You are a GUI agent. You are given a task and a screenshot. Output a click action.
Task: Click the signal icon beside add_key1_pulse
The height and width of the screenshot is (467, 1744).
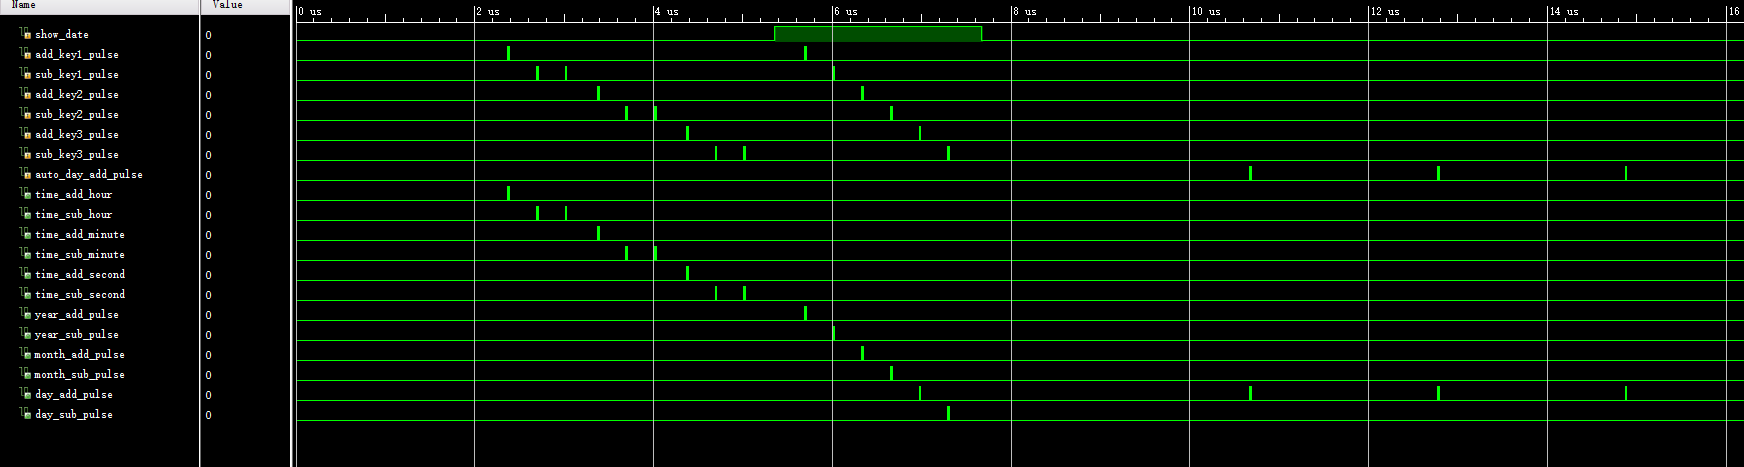pos(25,54)
